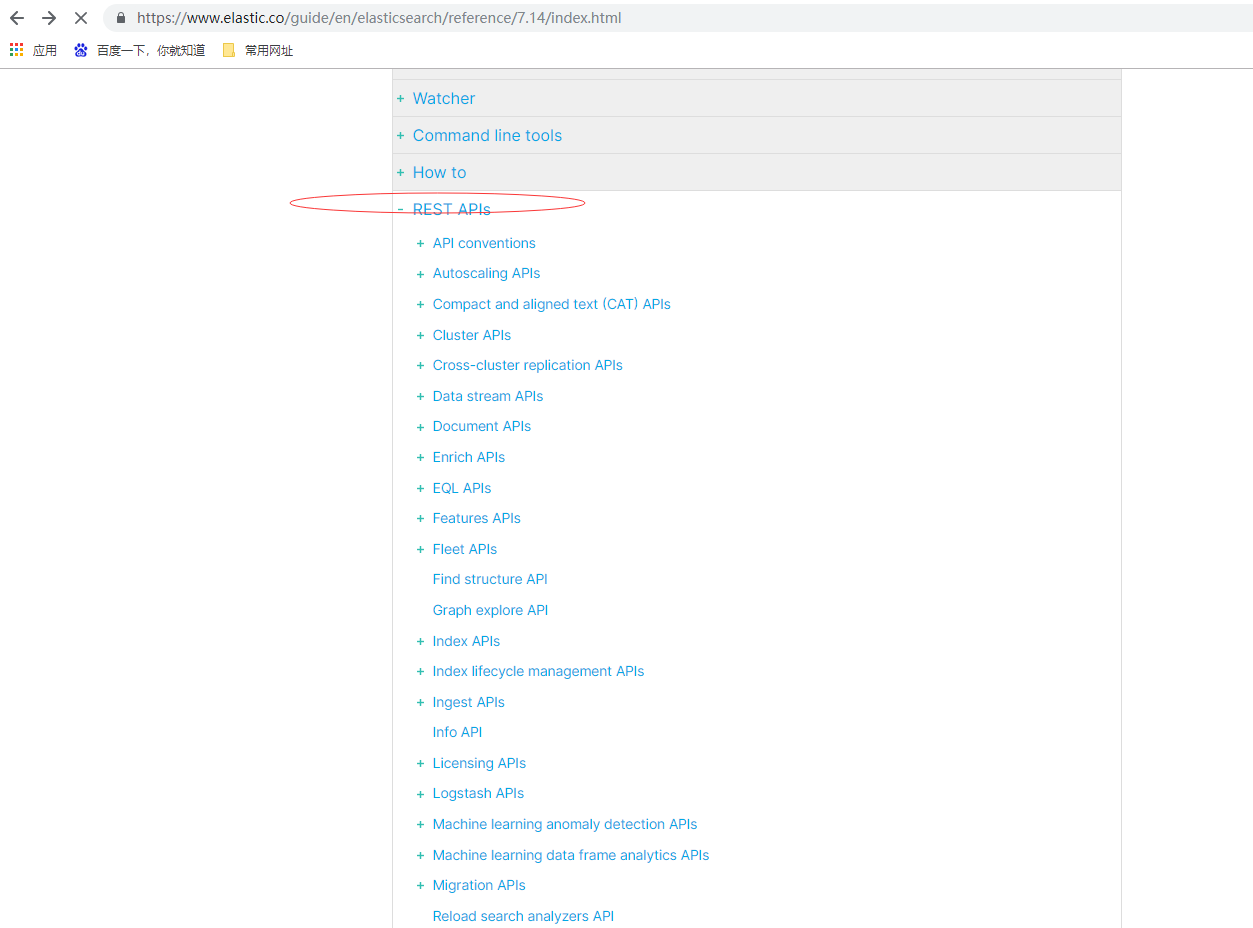1253x928 pixels.
Task: Open the REST APIs link
Action: pyautogui.click(x=452, y=209)
